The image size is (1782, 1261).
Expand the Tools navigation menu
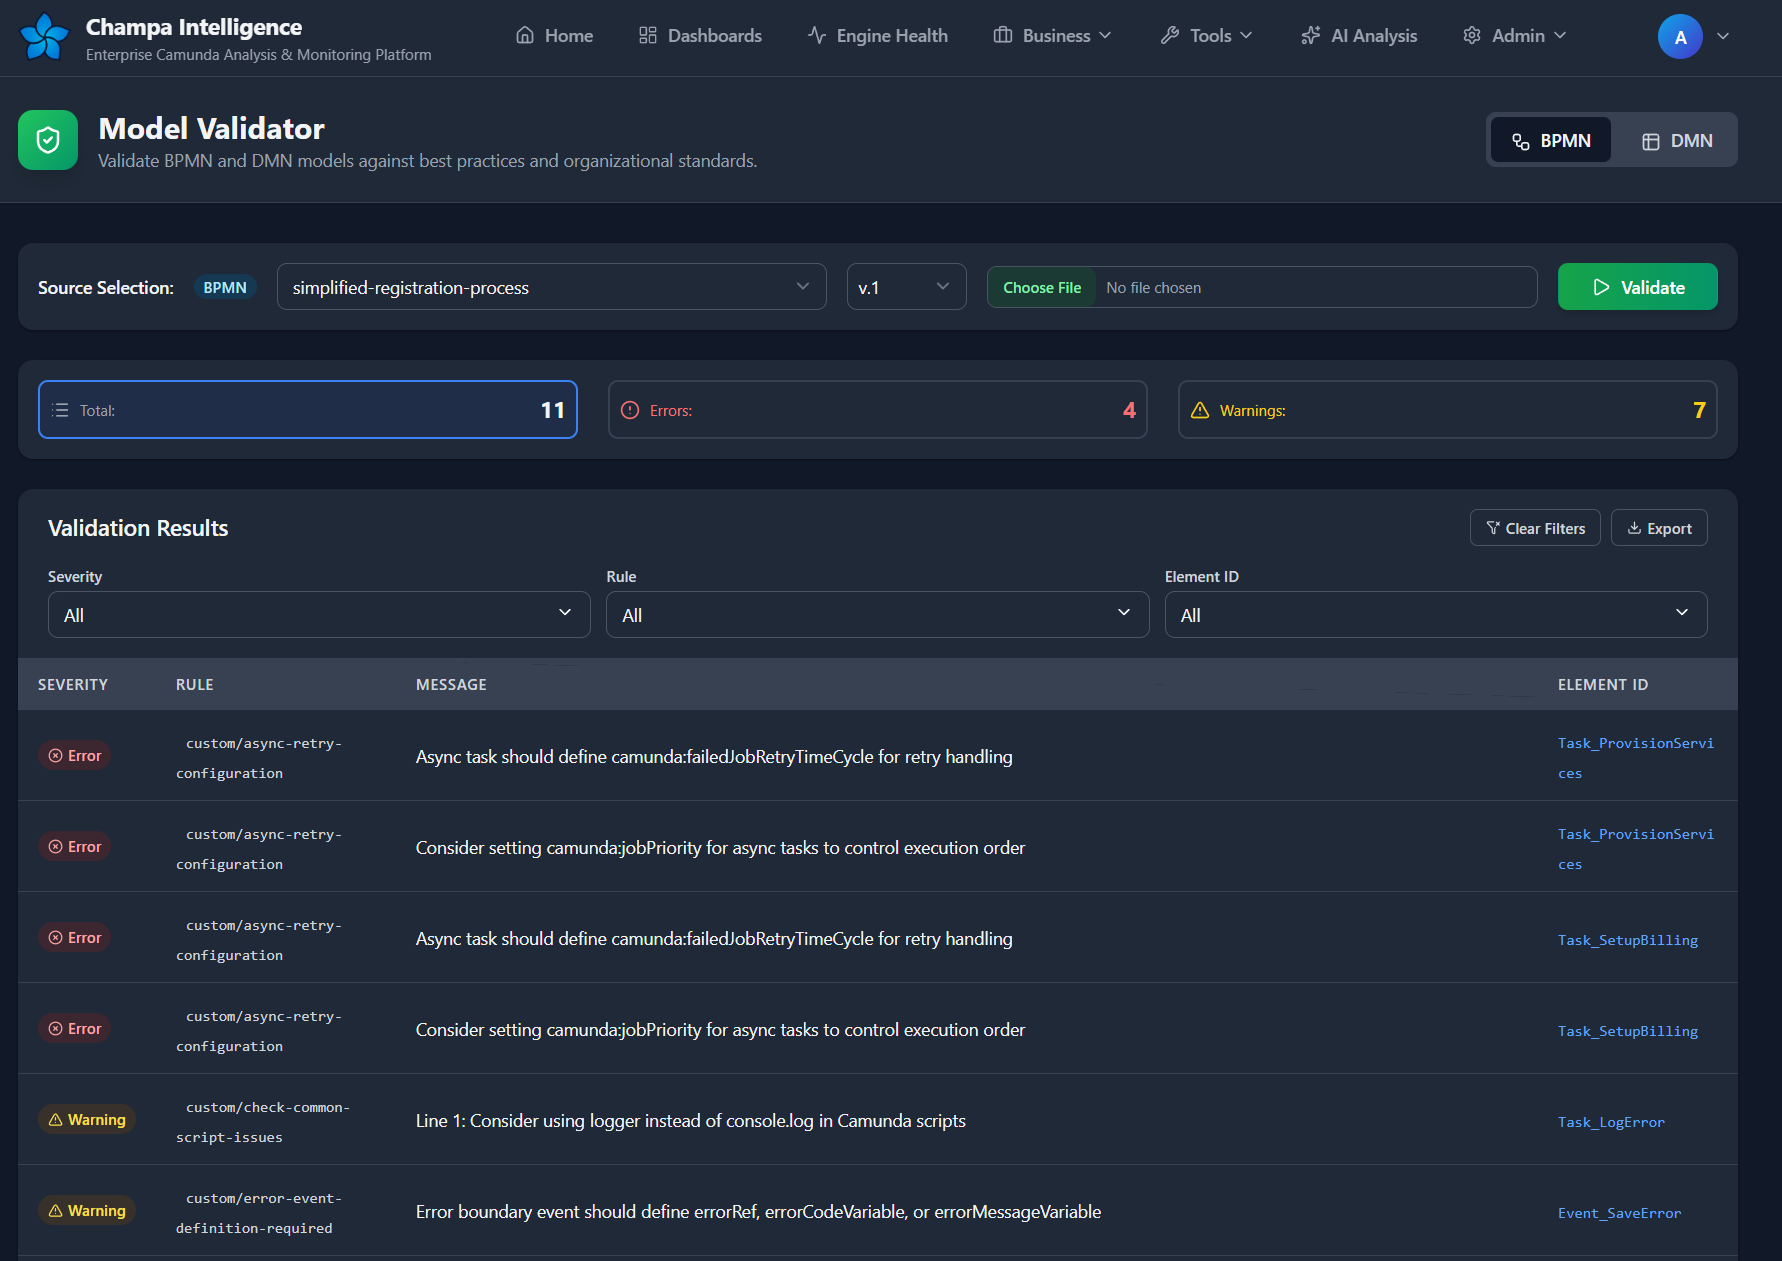point(1206,36)
